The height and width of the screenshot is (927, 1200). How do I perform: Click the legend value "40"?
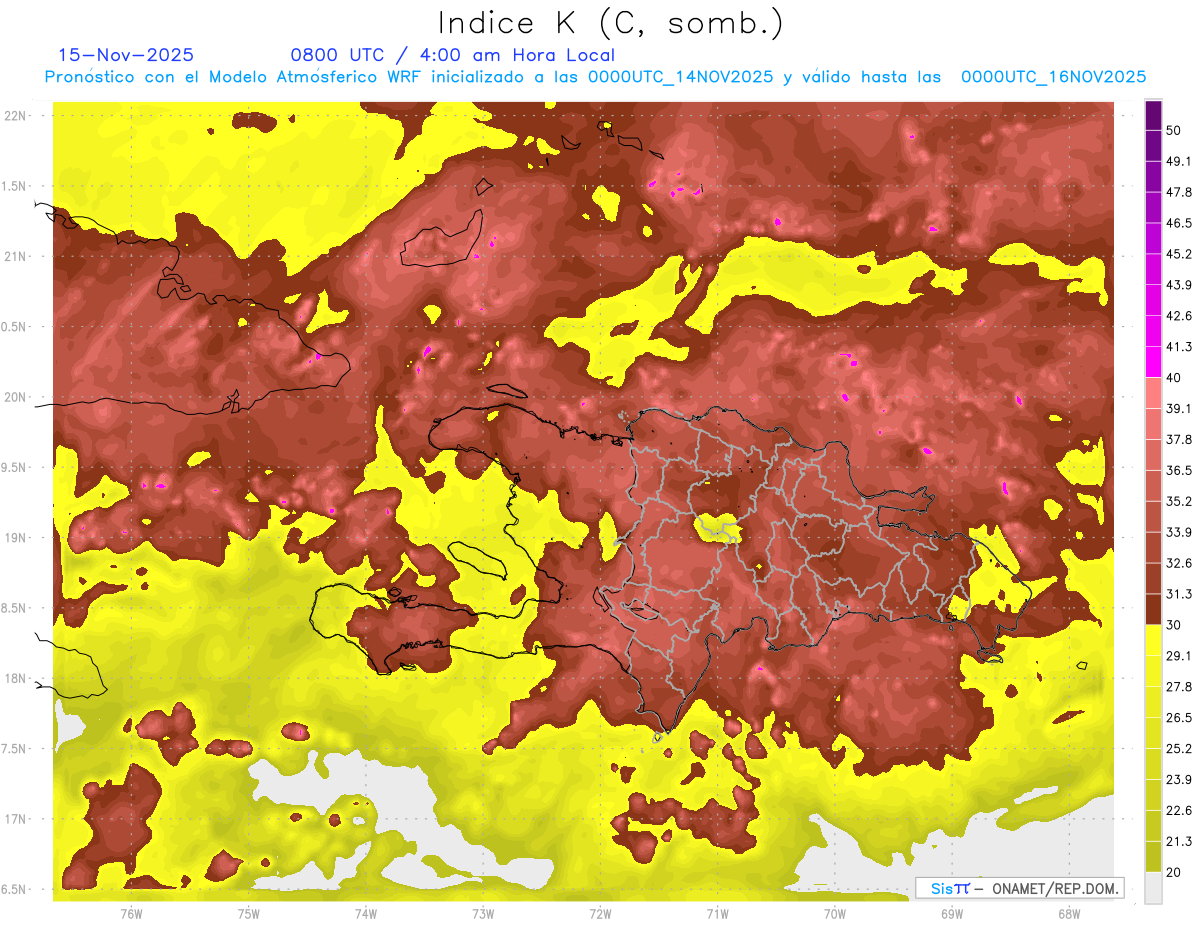[x=1174, y=378]
